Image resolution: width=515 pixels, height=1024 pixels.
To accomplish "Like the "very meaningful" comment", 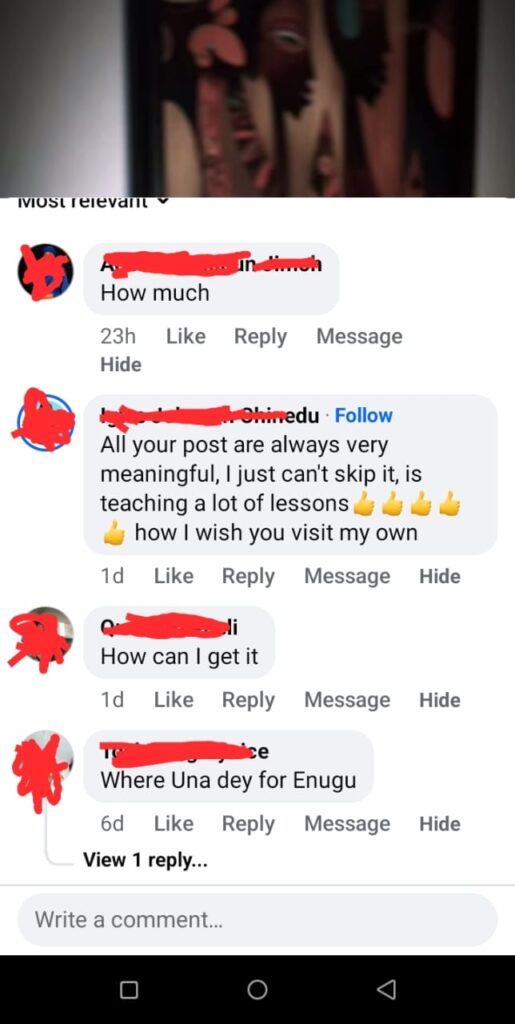I will point(174,576).
